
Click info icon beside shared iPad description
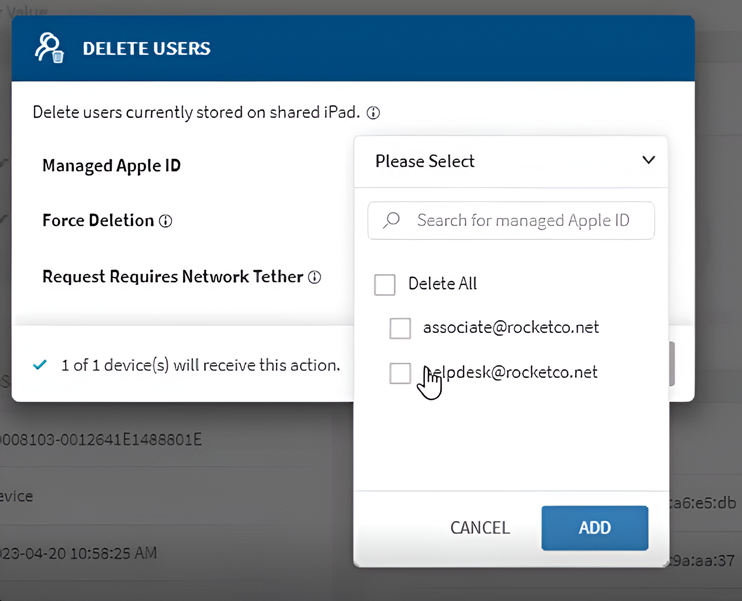click(373, 112)
